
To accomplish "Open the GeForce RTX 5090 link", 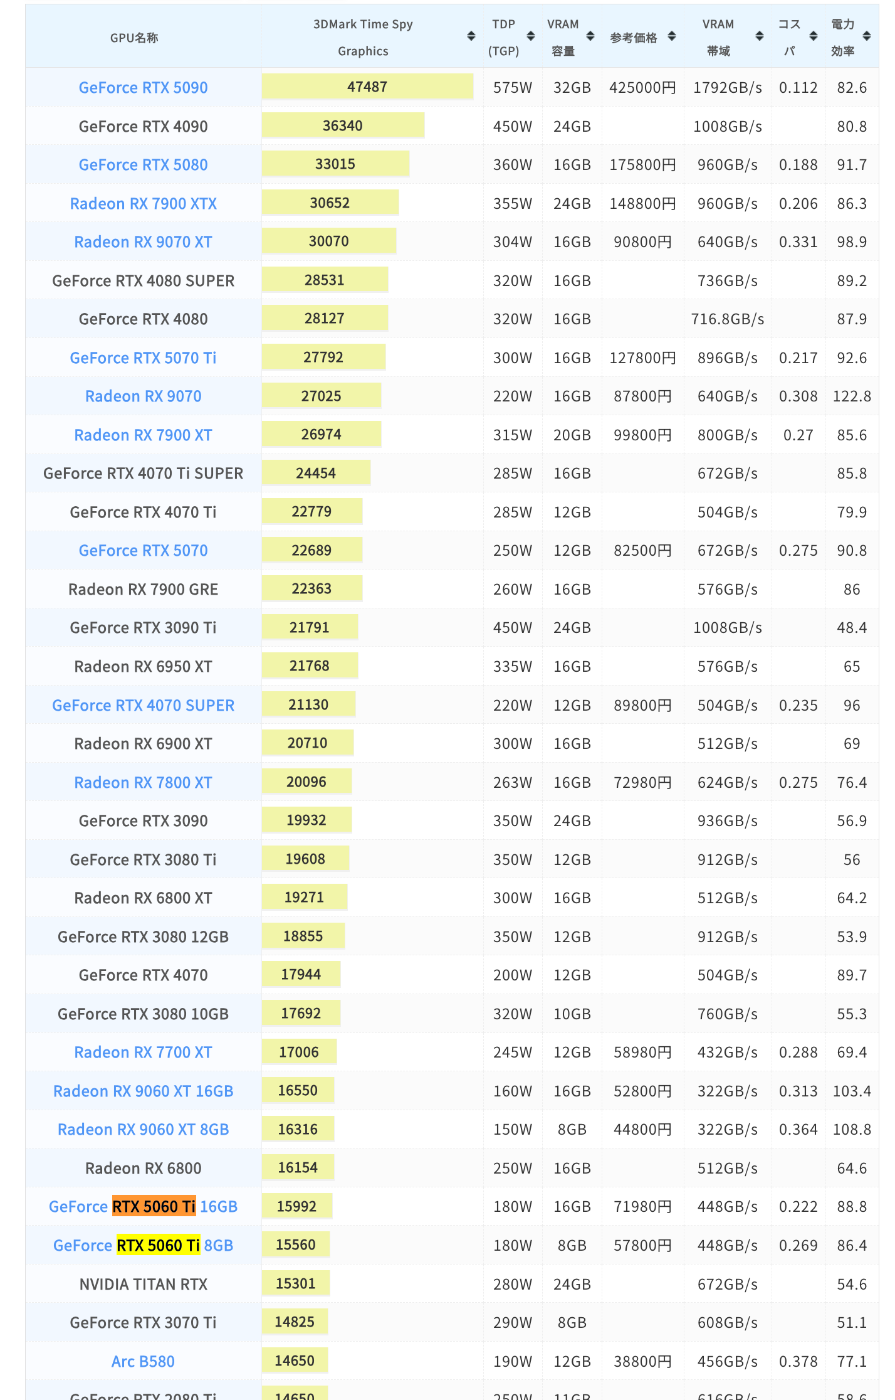I will pos(143,87).
